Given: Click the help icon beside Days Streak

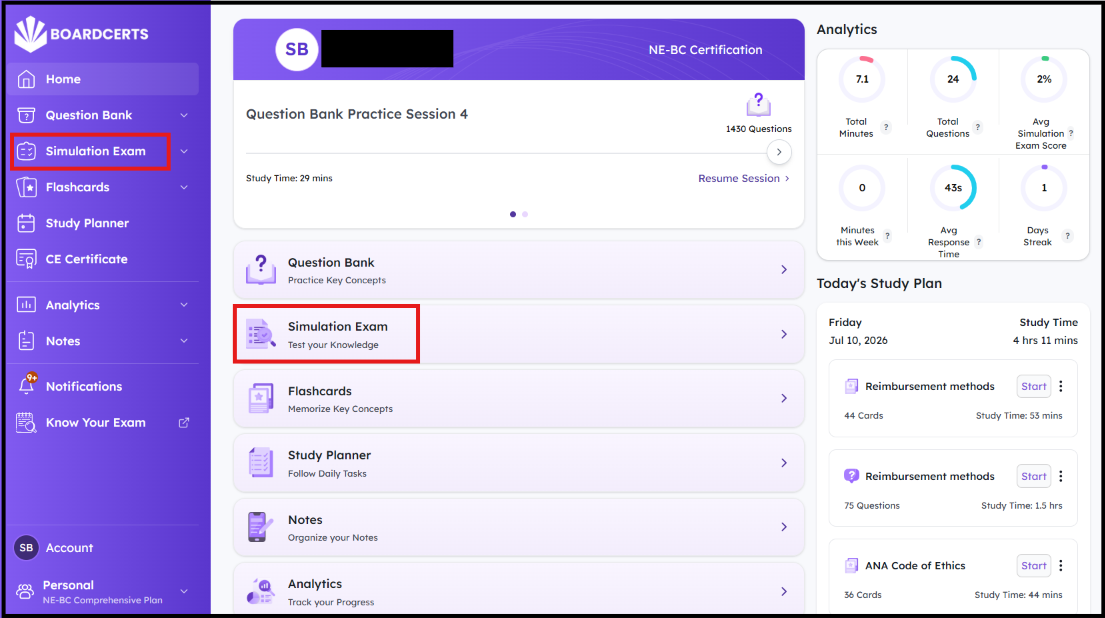Looking at the screenshot, I should [1068, 236].
